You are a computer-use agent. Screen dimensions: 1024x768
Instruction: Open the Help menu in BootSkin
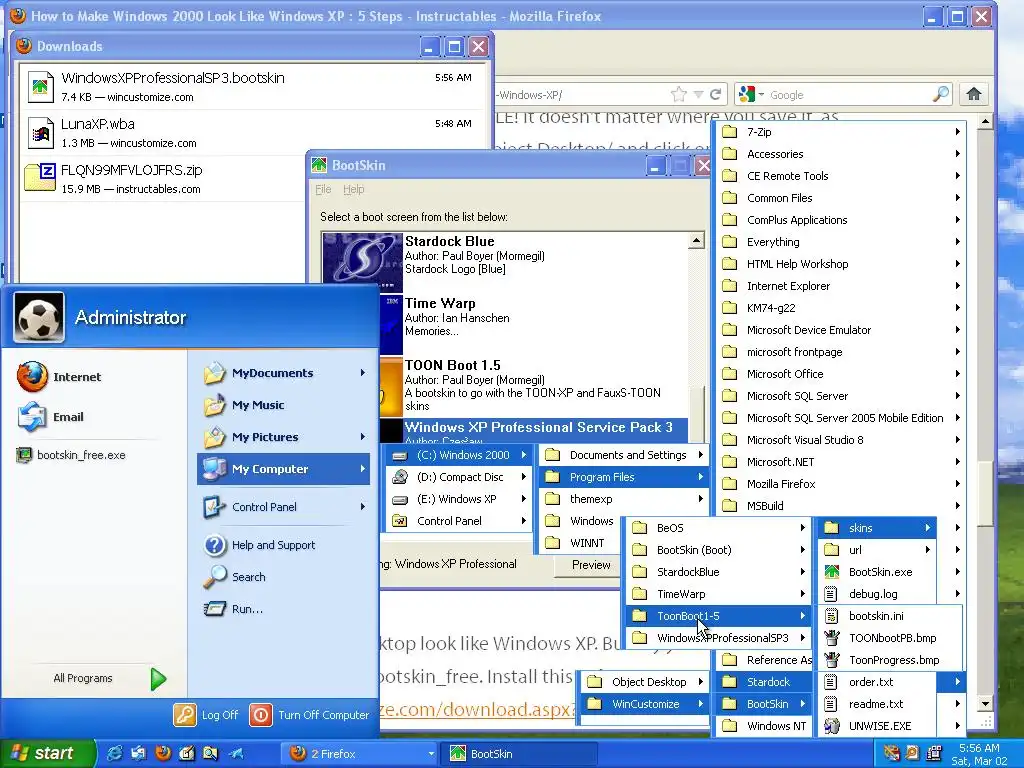(x=353, y=189)
